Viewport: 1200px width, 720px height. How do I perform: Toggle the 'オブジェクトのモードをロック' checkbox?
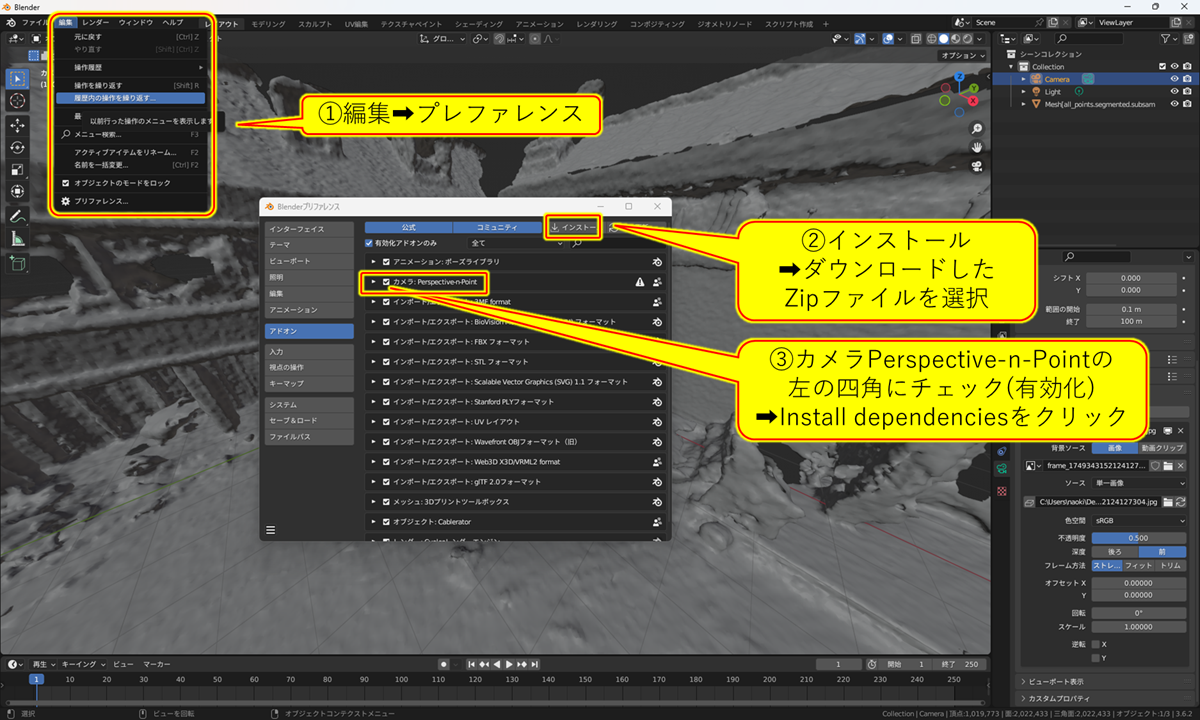coord(66,183)
